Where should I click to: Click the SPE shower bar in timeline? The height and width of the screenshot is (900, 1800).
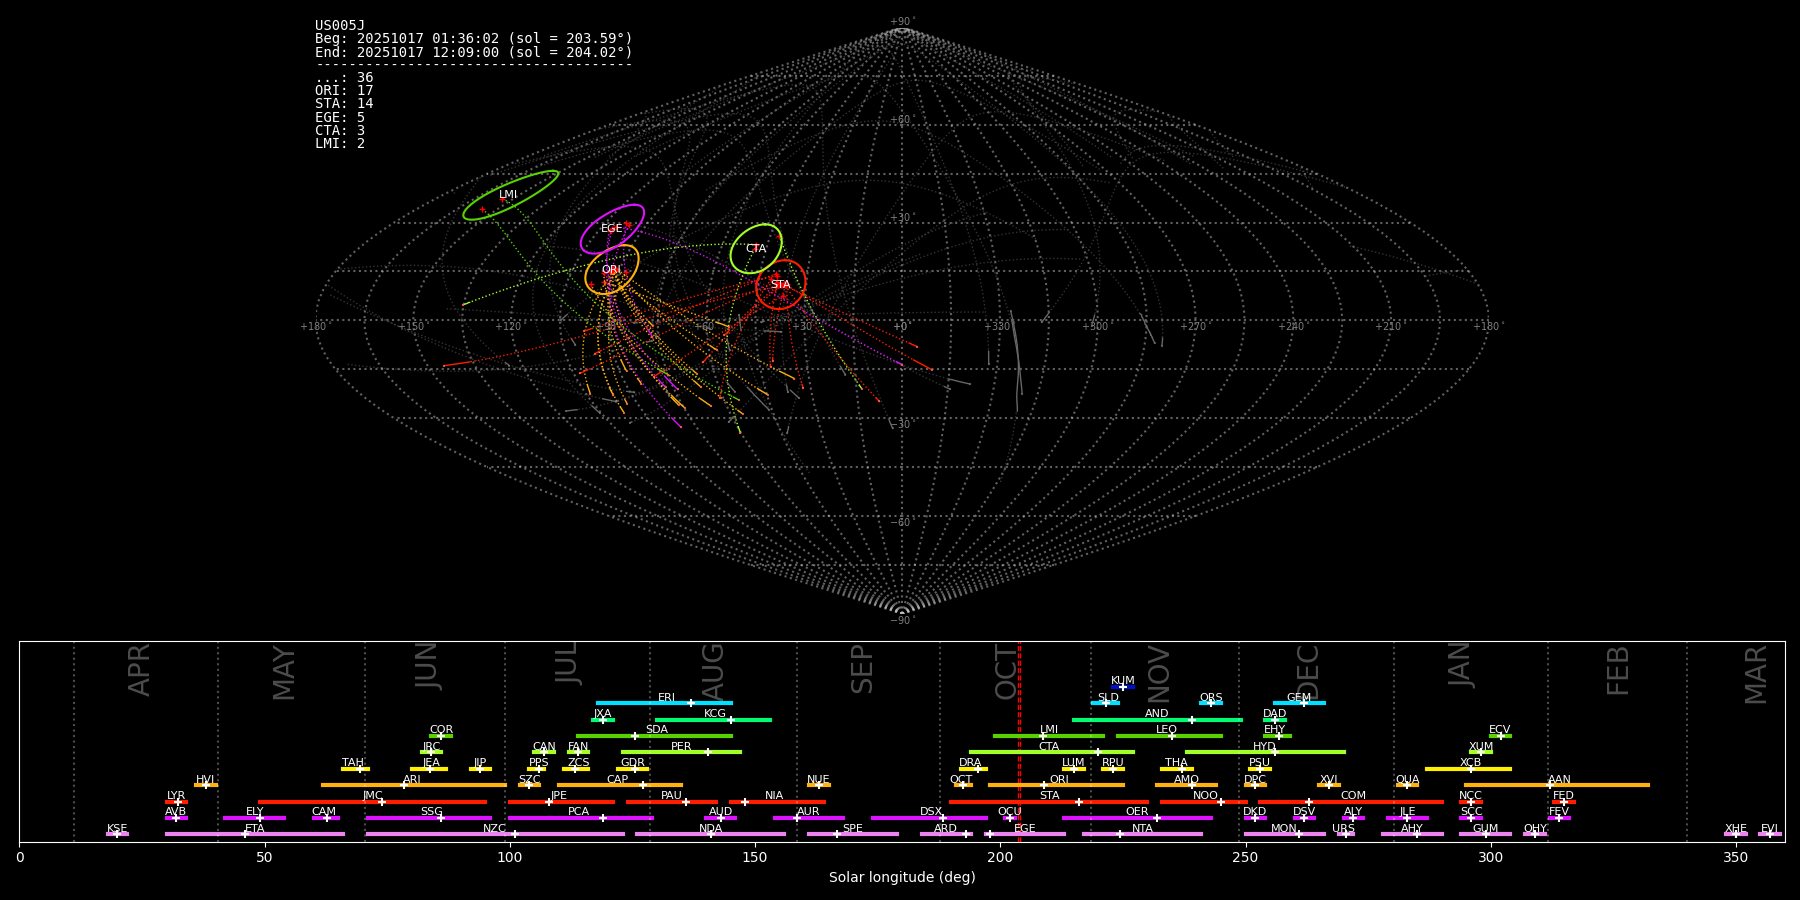853,834
